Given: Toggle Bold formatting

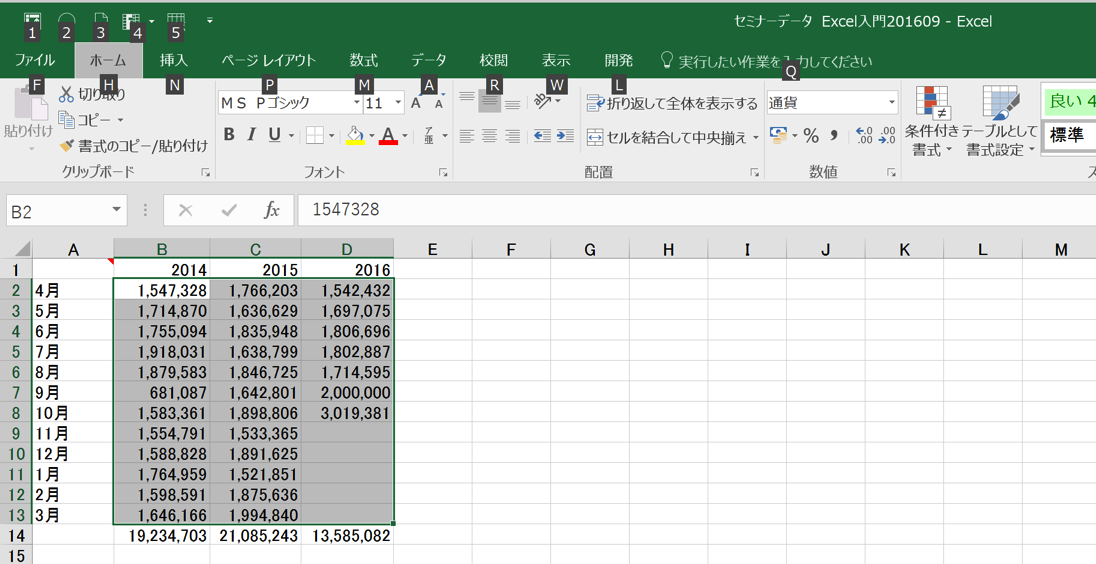Looking at the screenshot, I should [229, 135].
